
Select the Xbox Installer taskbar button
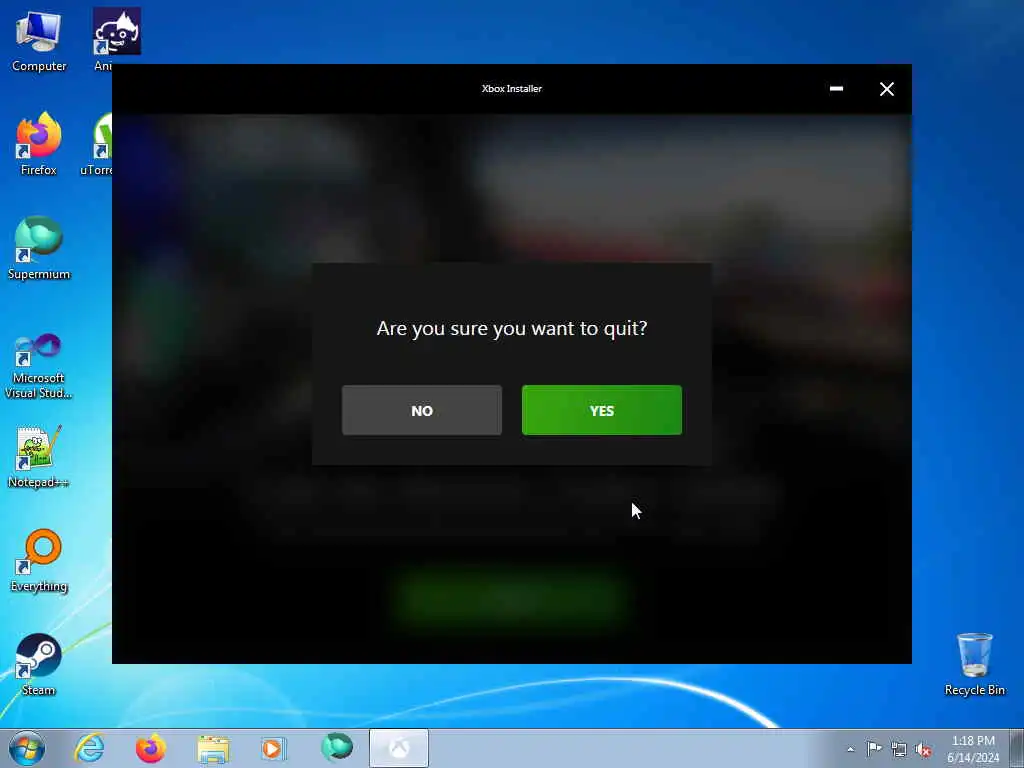399,748
